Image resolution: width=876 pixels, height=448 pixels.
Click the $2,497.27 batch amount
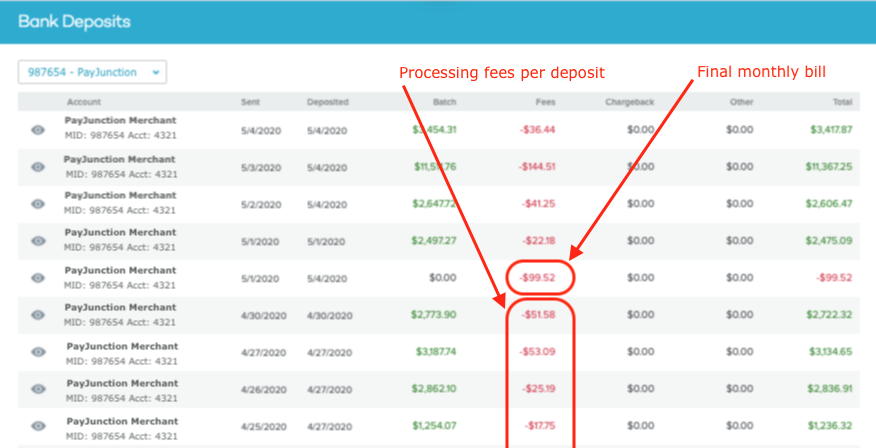click(434, 241)
